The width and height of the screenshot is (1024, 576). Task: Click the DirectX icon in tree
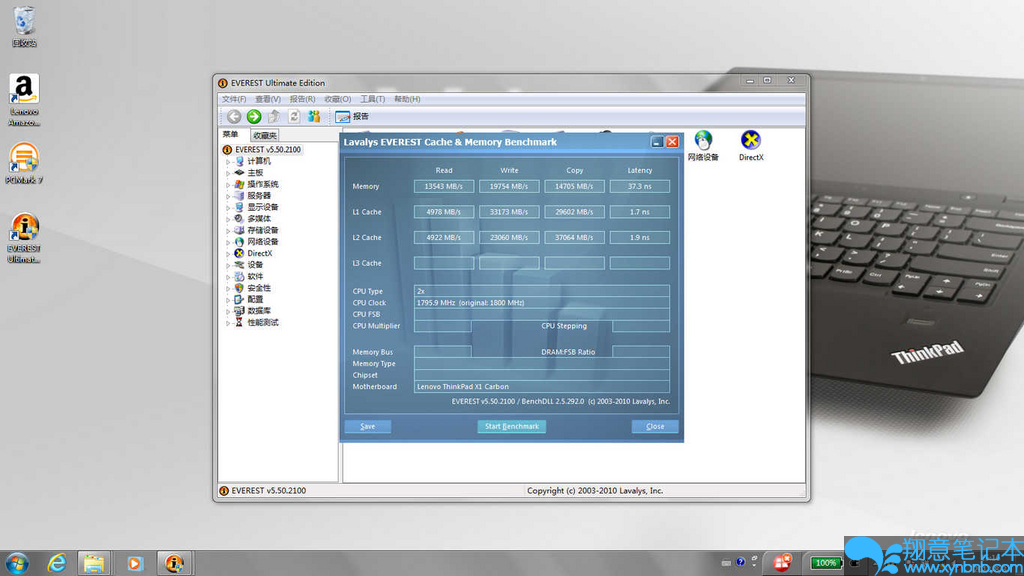pyautogui.click(x=239, y=253)
